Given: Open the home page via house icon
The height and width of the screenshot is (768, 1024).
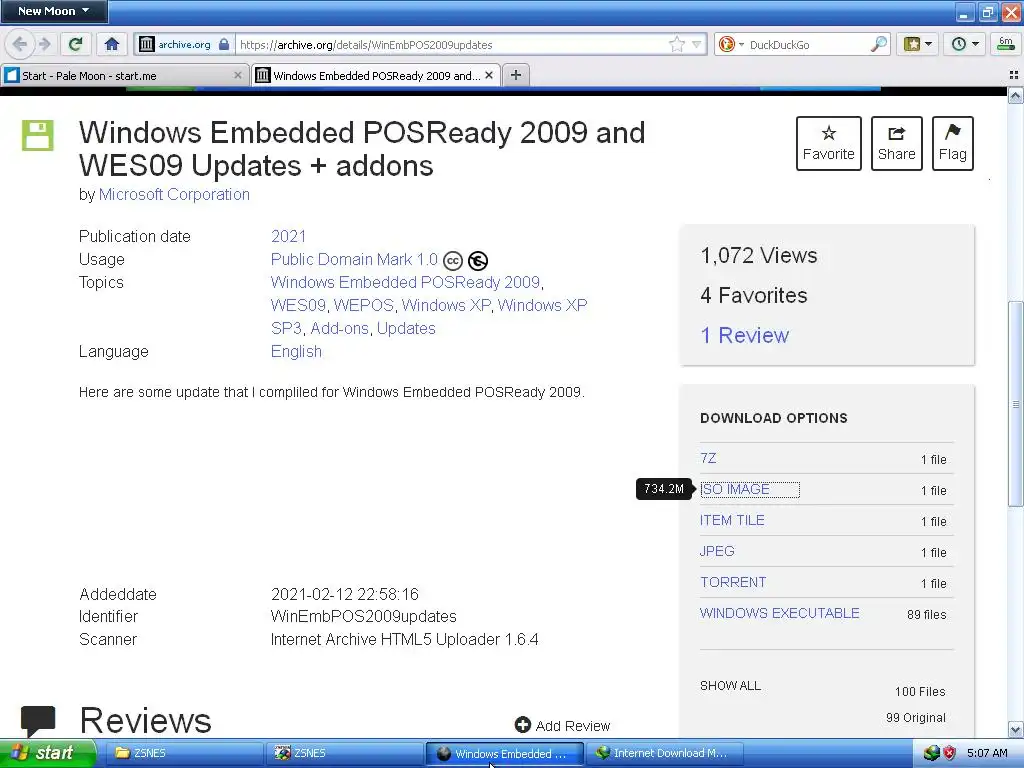Looking at the screenshot, I should click(x=112, y=44).
